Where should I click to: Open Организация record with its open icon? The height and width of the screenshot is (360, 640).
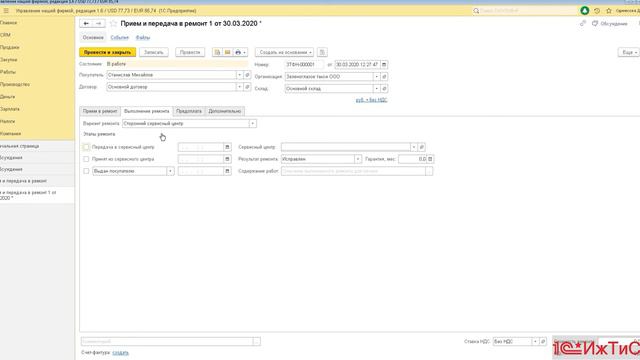[384, 77]
